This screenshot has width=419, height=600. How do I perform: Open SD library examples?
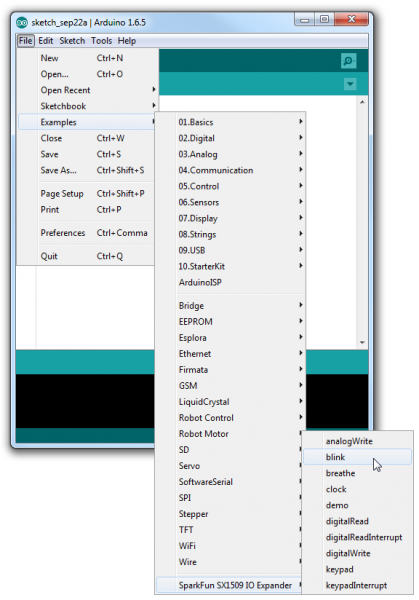(229, 450)
